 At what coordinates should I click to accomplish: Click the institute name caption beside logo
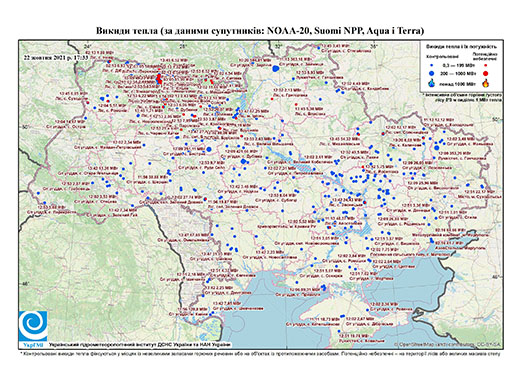click(x=139, y=344)
